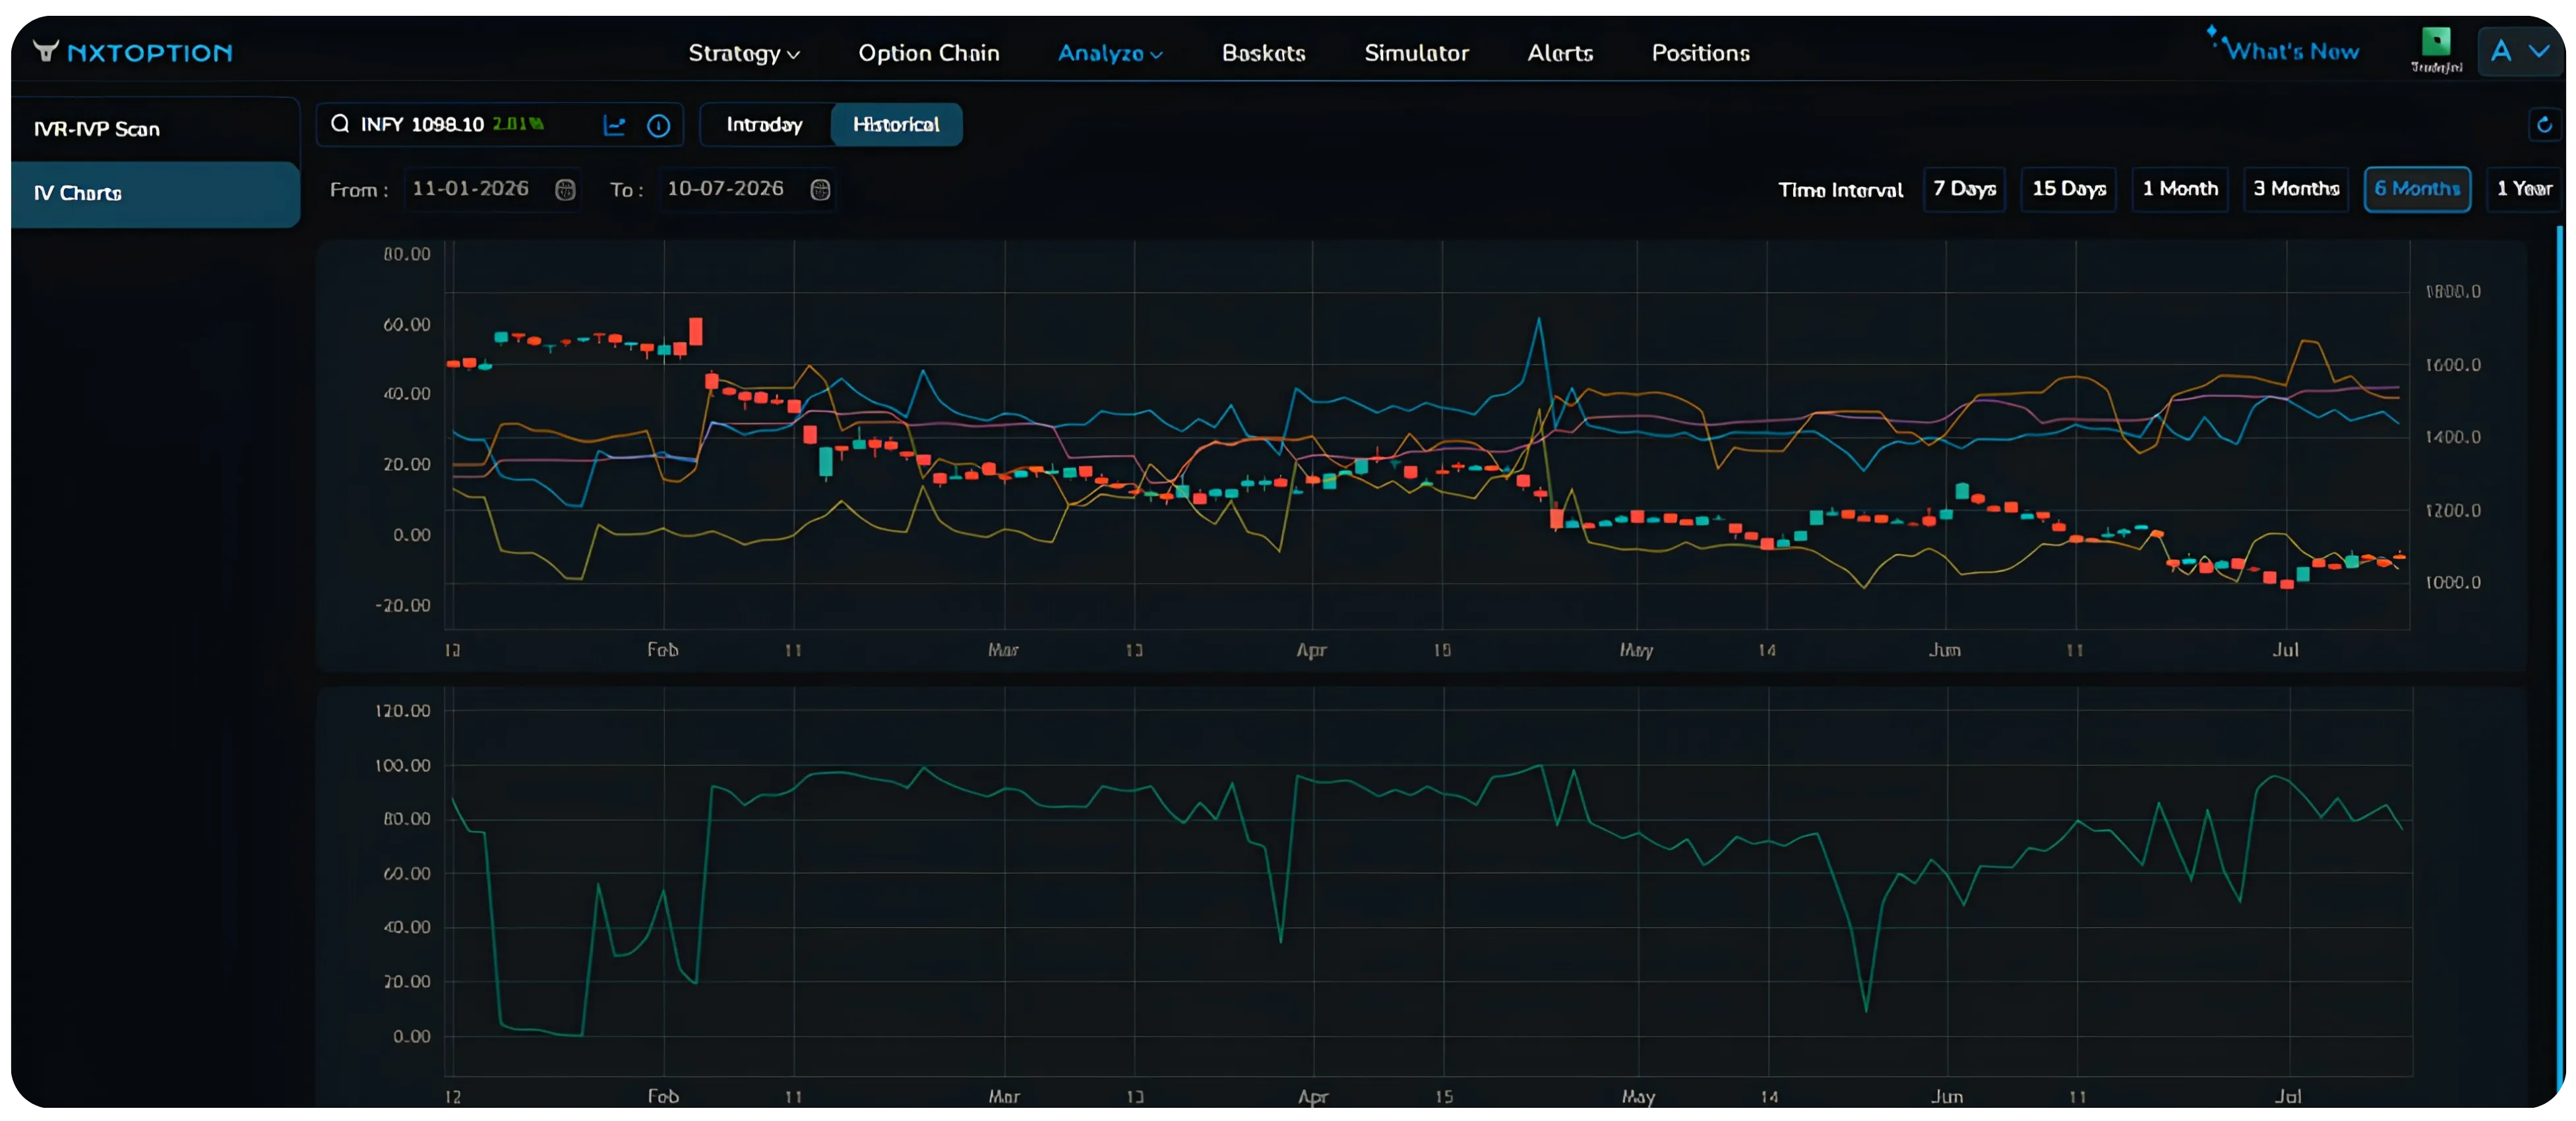Open the Positions page
The width and height of the screenshot is (2576, 1121).
click(1700, 53)
